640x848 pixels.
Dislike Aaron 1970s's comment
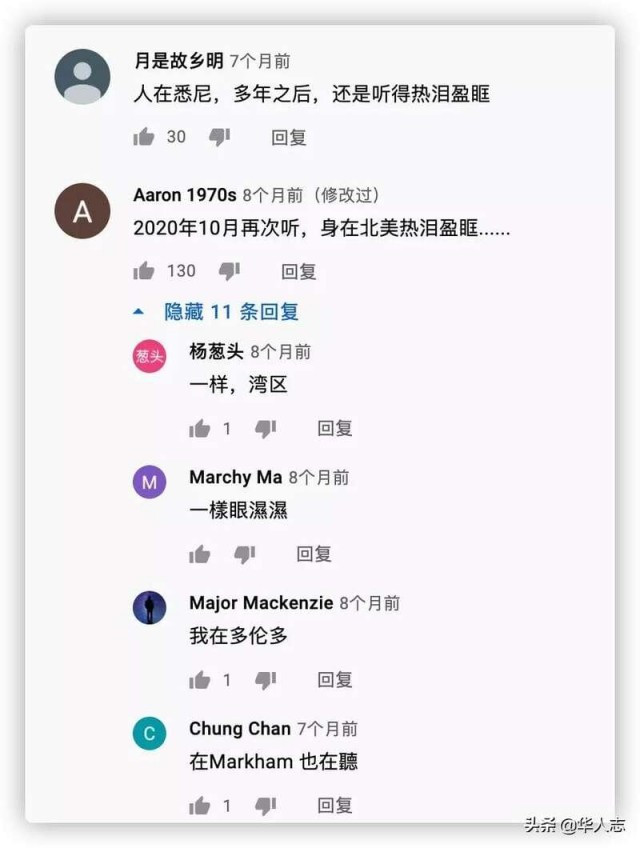[229, 271]
